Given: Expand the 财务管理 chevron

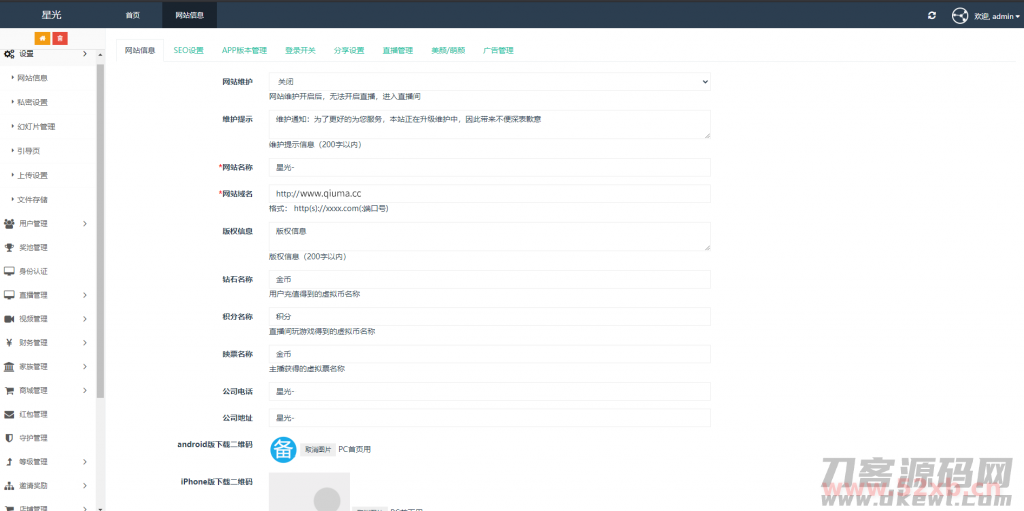Looking at the screenshot, I should click(x=85, y=342).
